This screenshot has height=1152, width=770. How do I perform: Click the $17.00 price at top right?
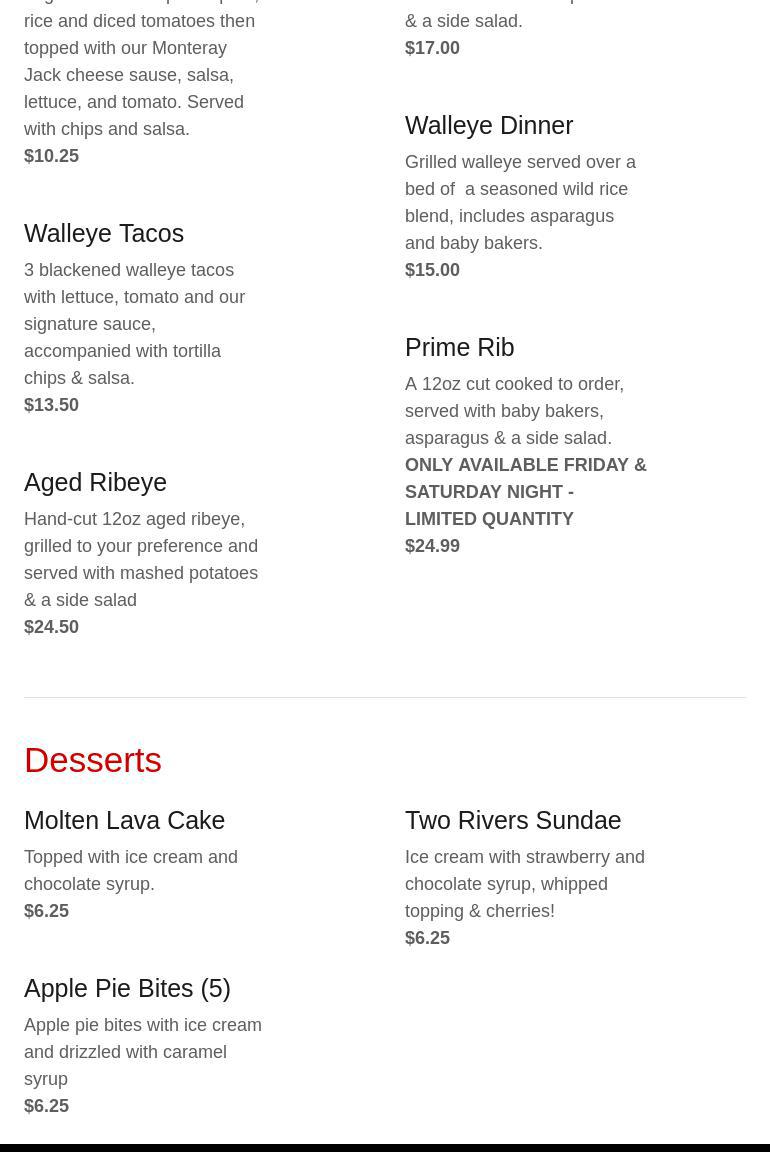click(432, 48)
